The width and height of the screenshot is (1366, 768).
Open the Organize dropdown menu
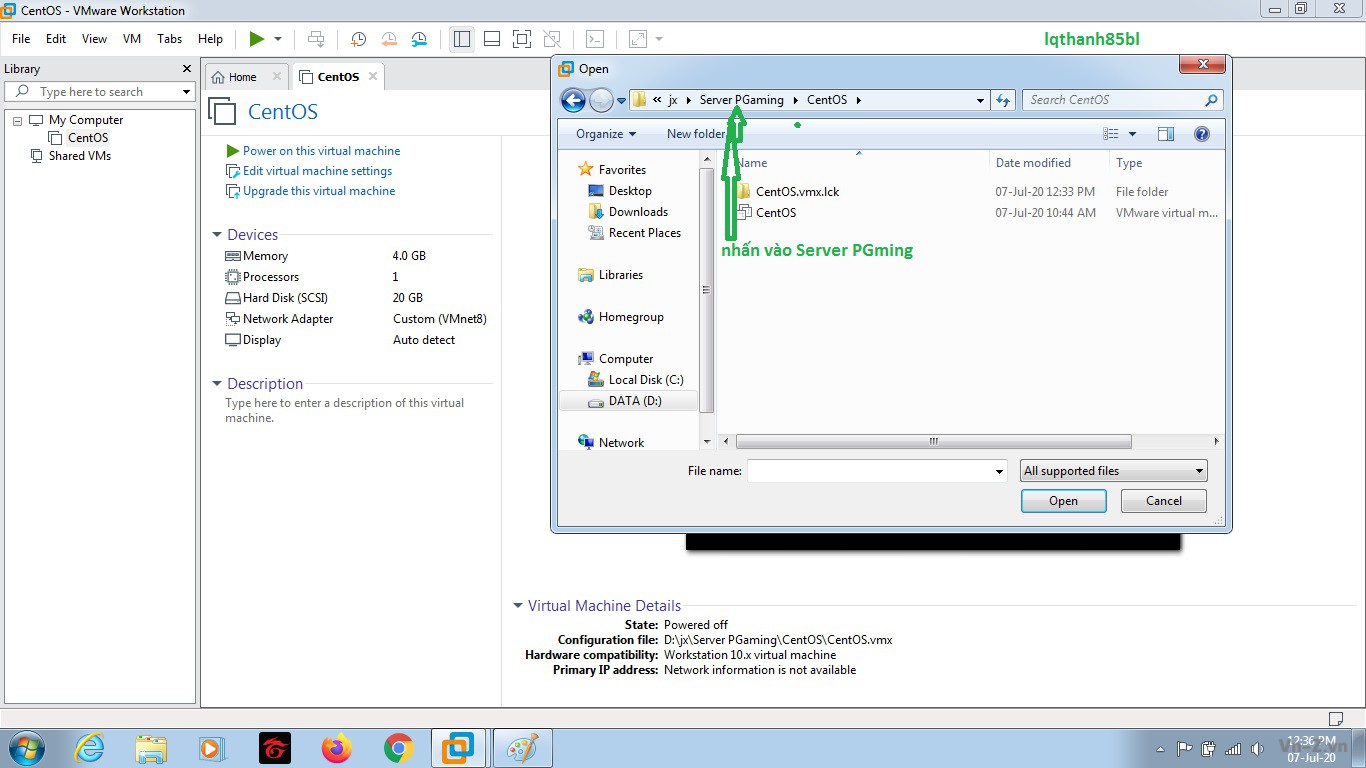(x=606, y=134)
